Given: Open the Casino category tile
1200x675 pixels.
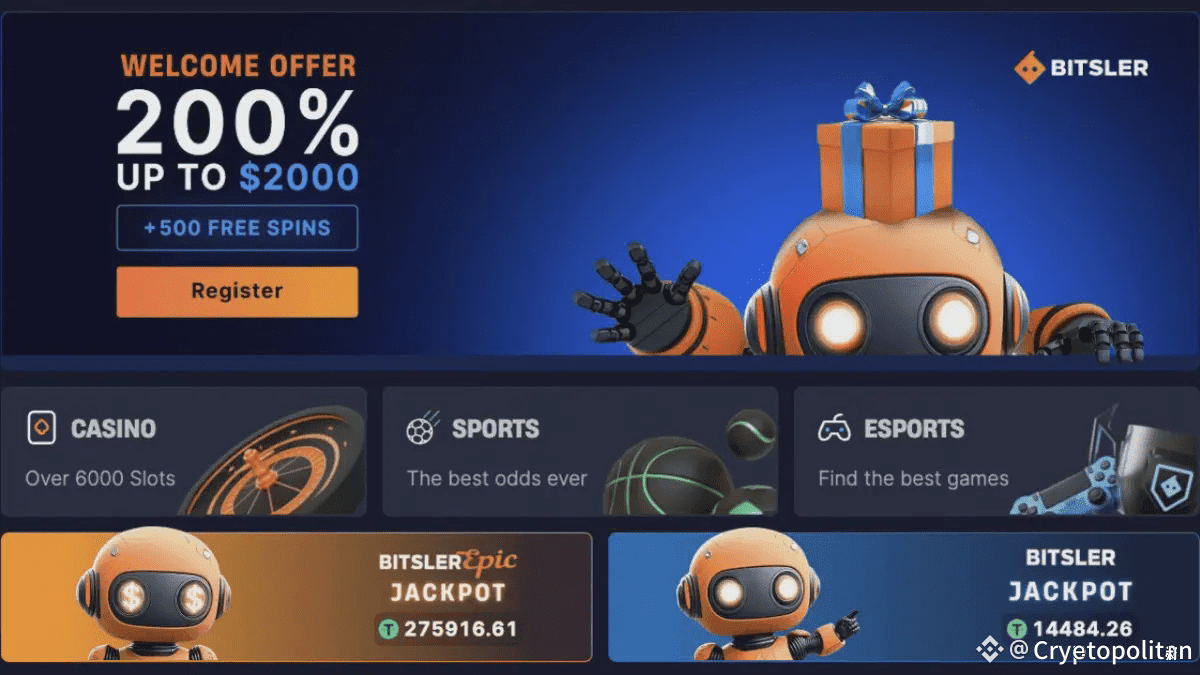Looking at the screenshot, I should click(x=183, y=451).
